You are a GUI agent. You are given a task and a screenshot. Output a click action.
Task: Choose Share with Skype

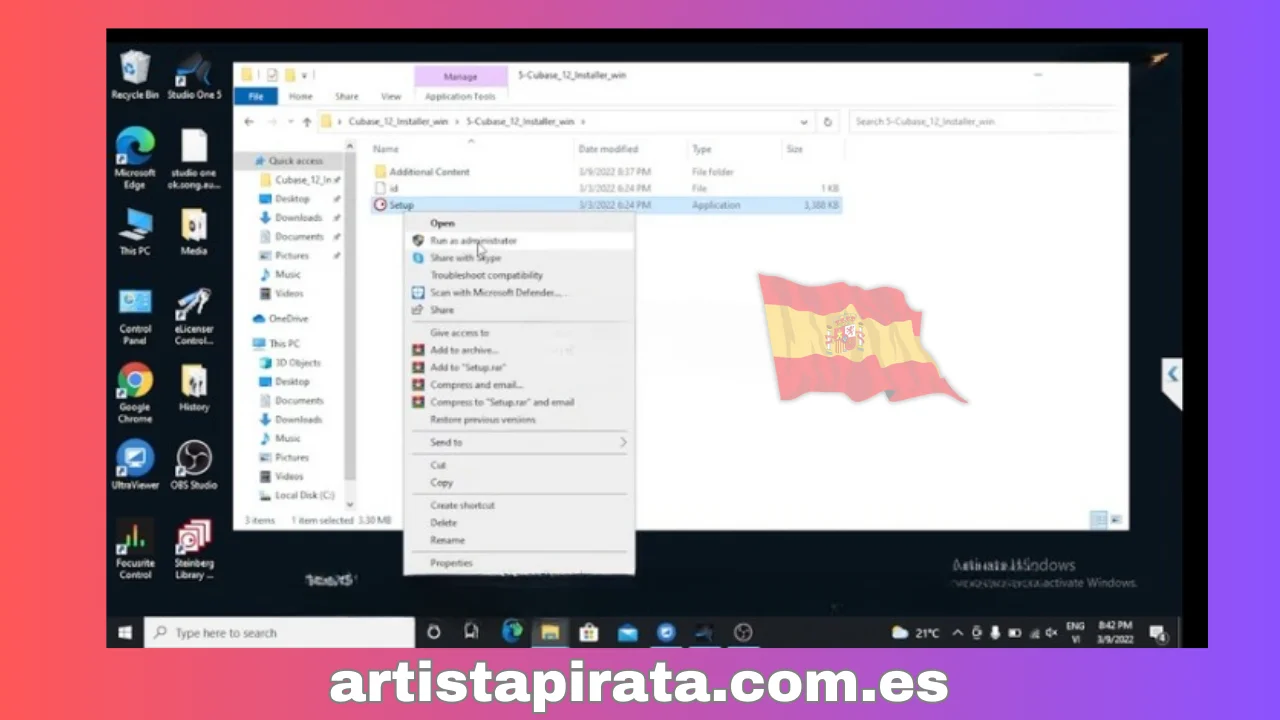(x=519, y=258)
